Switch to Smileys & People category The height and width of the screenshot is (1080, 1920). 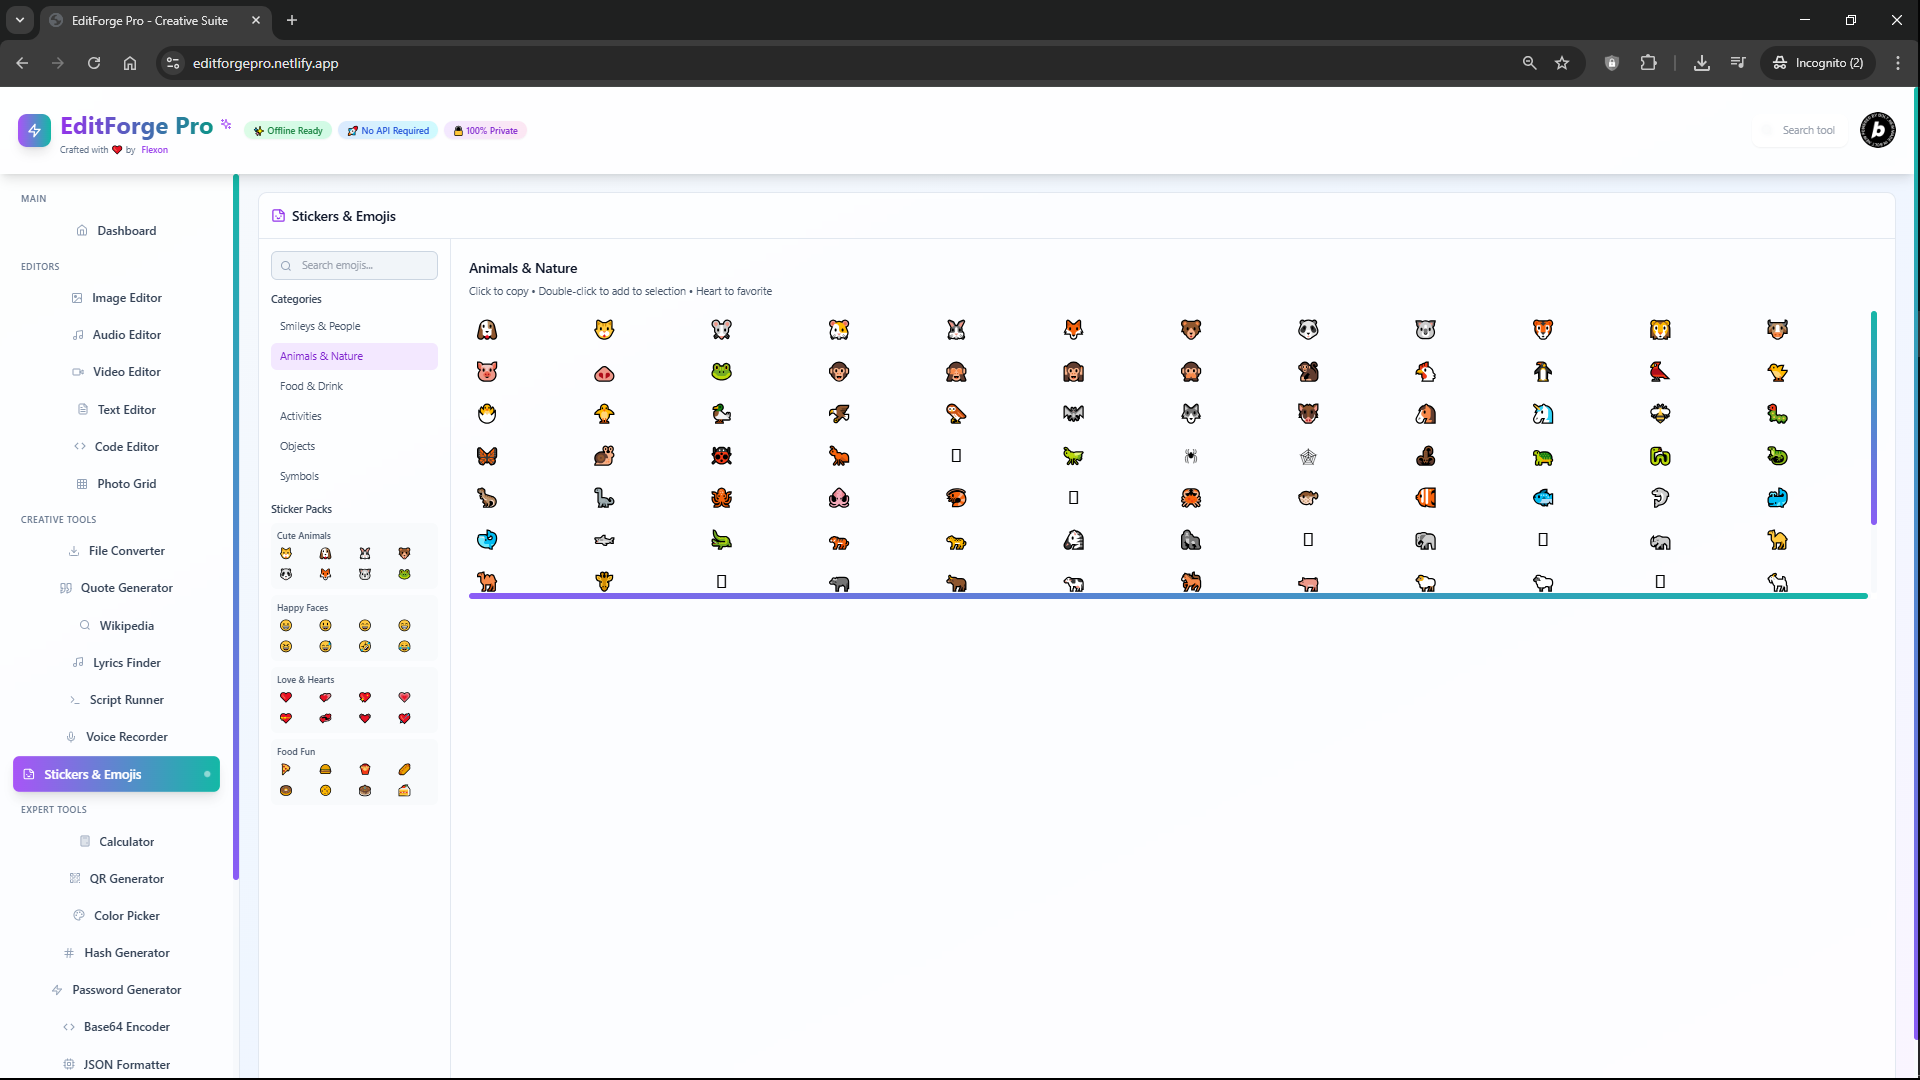pos(320,326)
